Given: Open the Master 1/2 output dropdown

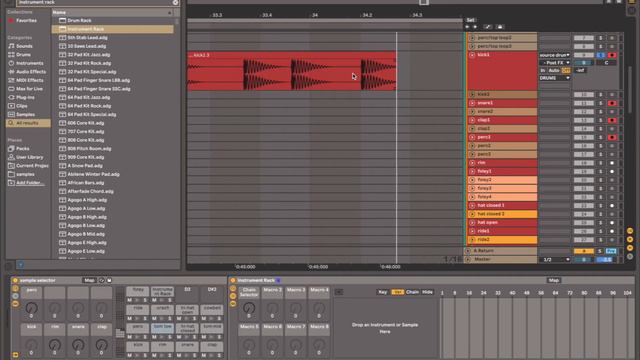Looking at the screenshot, I should click(554, 260).
